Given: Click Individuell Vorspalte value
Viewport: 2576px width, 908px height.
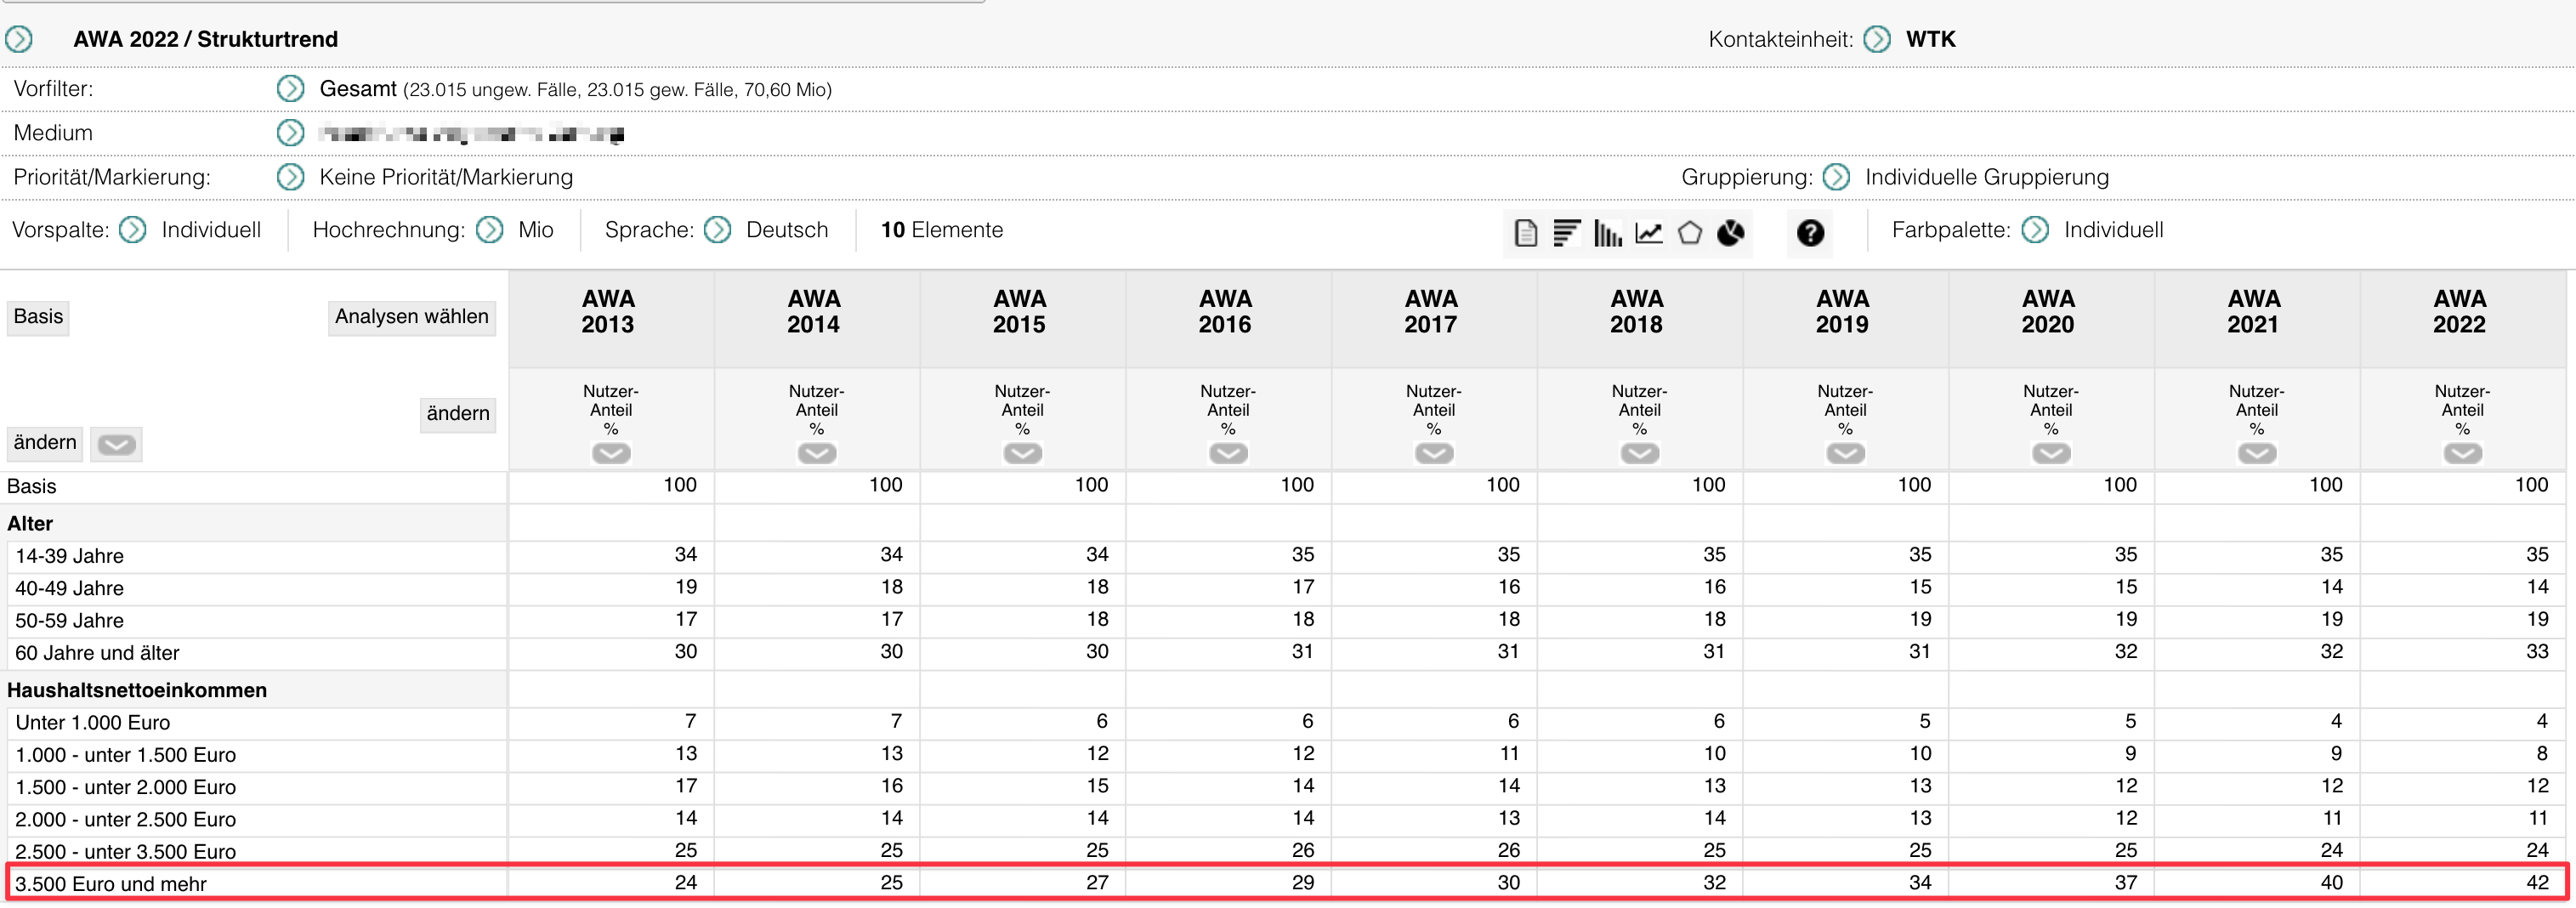Looking at the screenshot, I should click(x=211, y=230).
